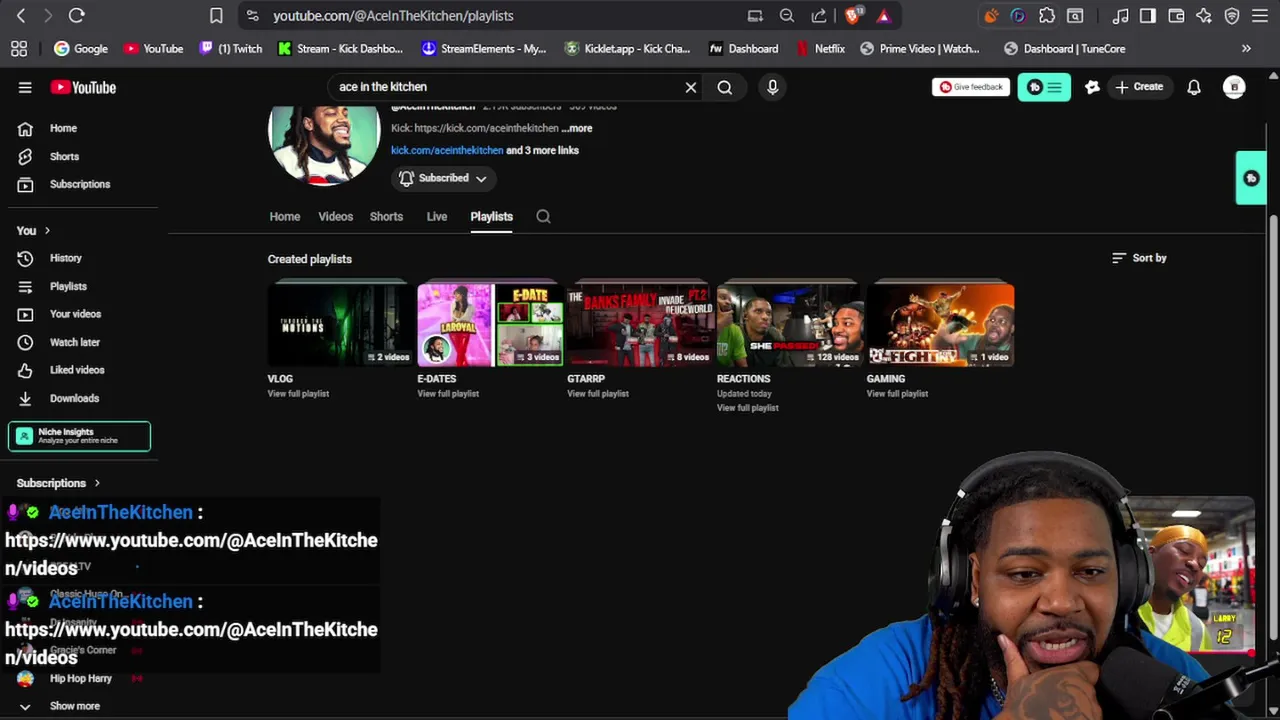
Task: Go back in browser history
Action: 21,15
